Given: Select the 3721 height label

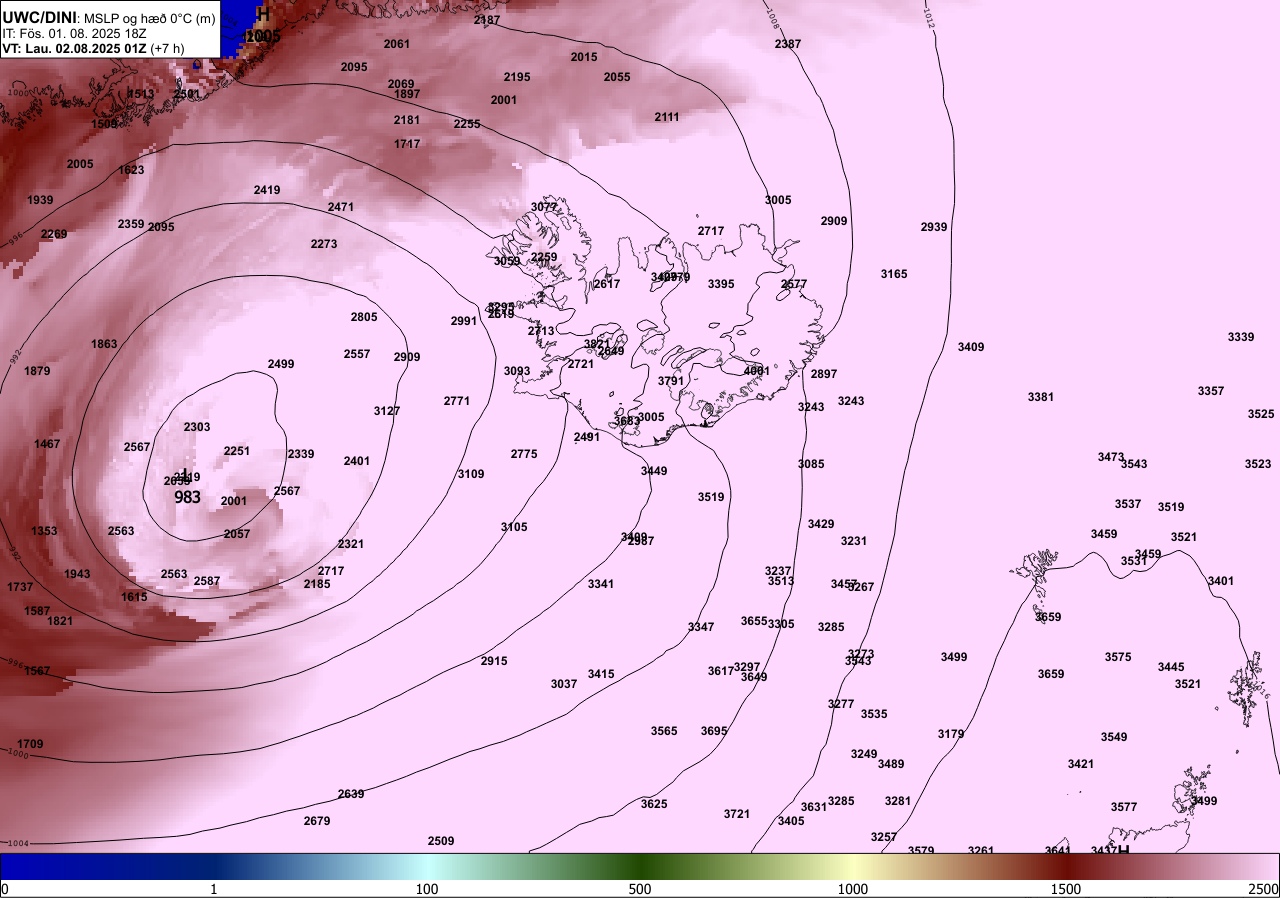Looking at the screenshot, I should tap(737, 814).
